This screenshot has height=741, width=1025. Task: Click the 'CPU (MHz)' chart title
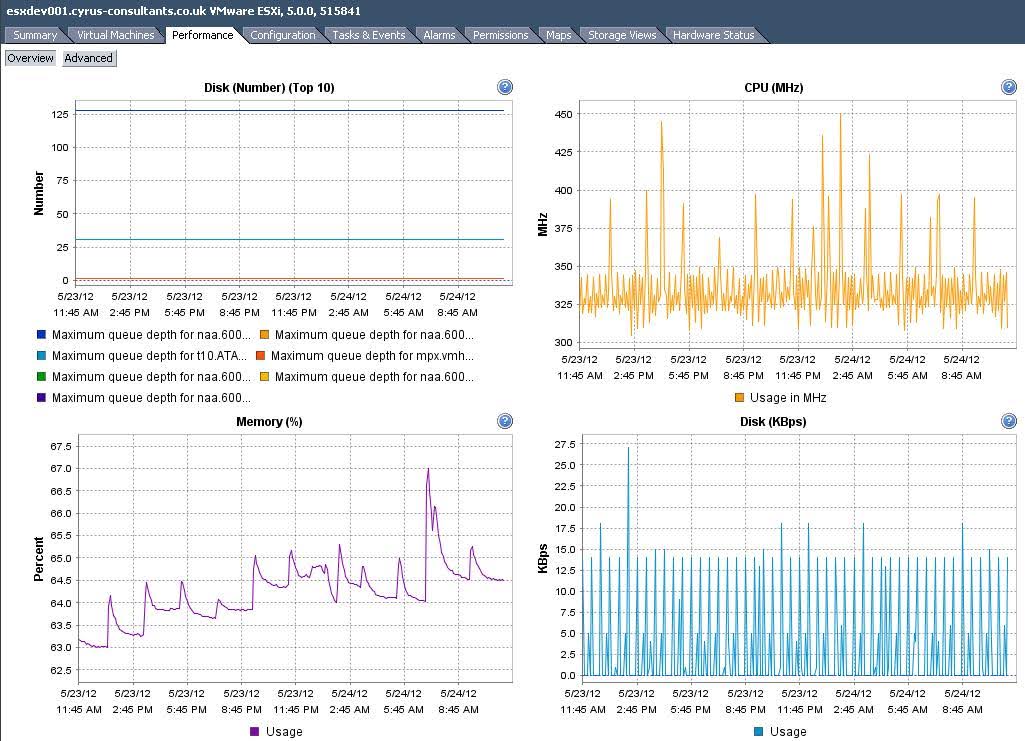coord(773,88)
